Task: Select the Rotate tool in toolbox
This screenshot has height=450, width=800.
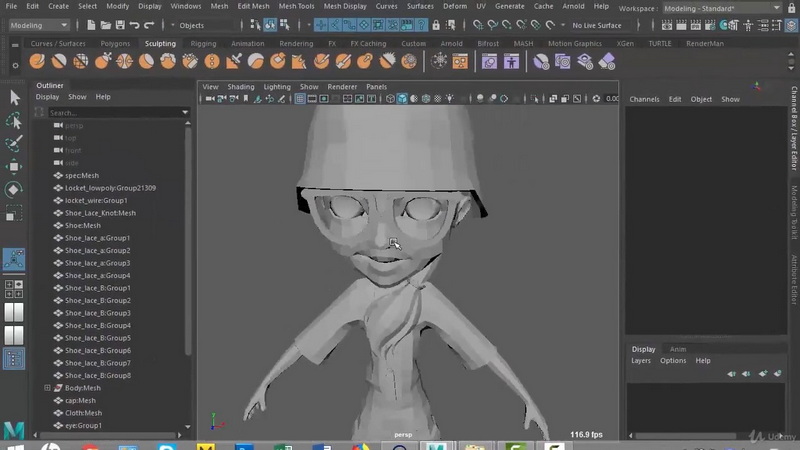Action: click(14, 190)
